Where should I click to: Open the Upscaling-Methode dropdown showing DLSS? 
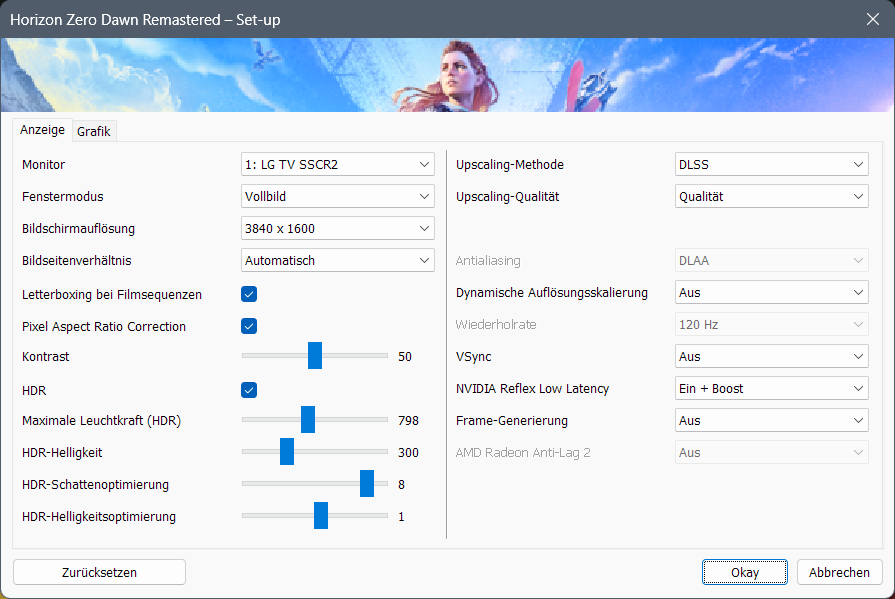point(771,164)
